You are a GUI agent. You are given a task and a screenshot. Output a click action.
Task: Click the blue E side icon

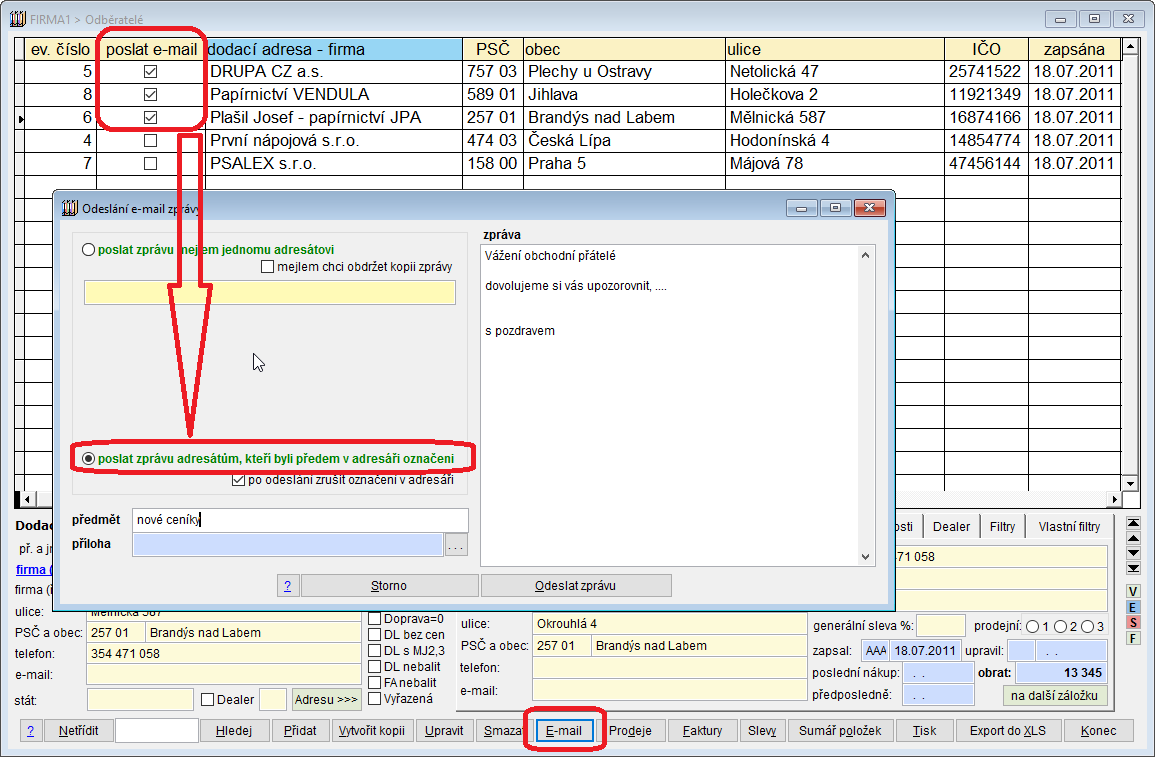tap(1133, 607)
